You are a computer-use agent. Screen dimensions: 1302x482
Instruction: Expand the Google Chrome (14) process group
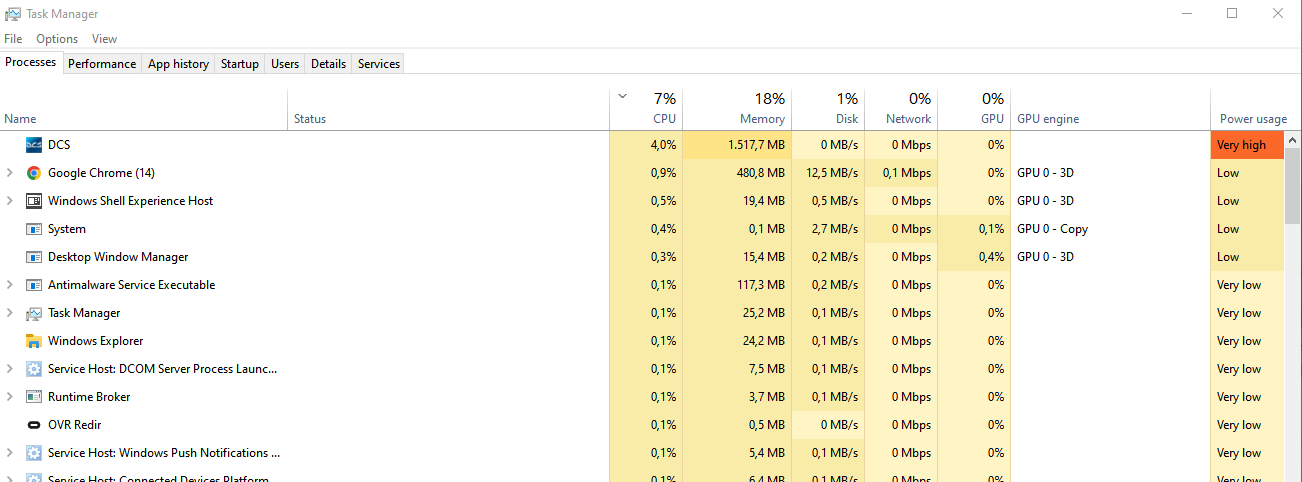(10, 173)
